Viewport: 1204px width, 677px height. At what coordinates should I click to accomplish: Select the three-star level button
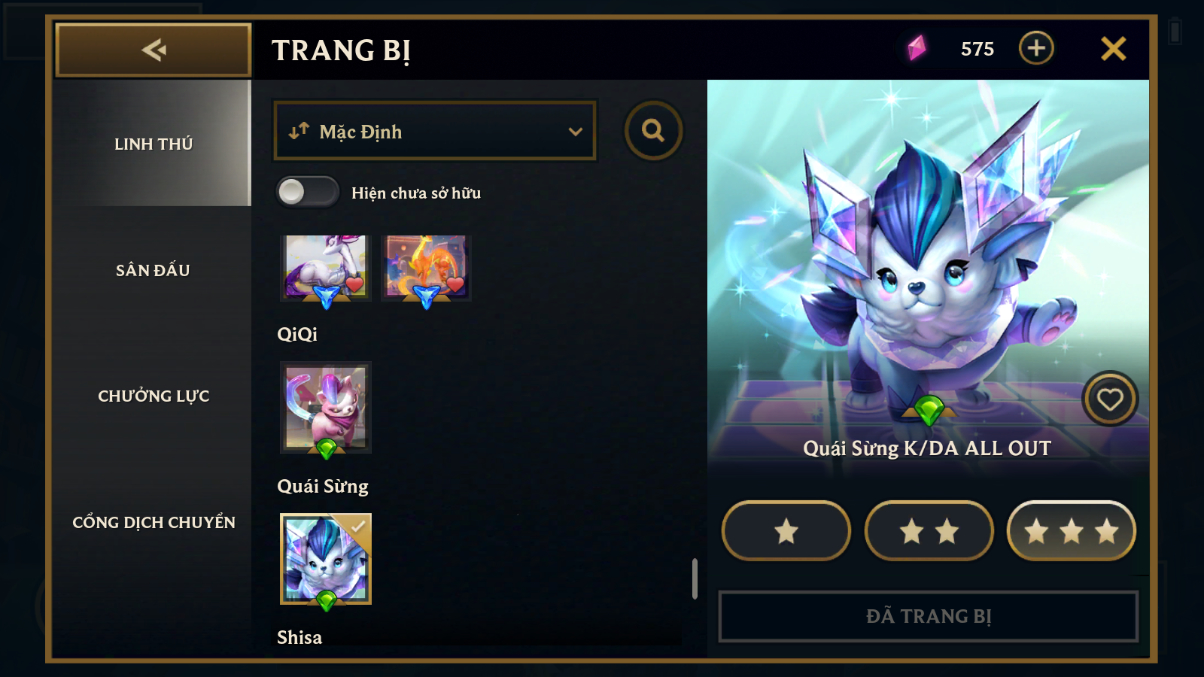click(1071, 531)
